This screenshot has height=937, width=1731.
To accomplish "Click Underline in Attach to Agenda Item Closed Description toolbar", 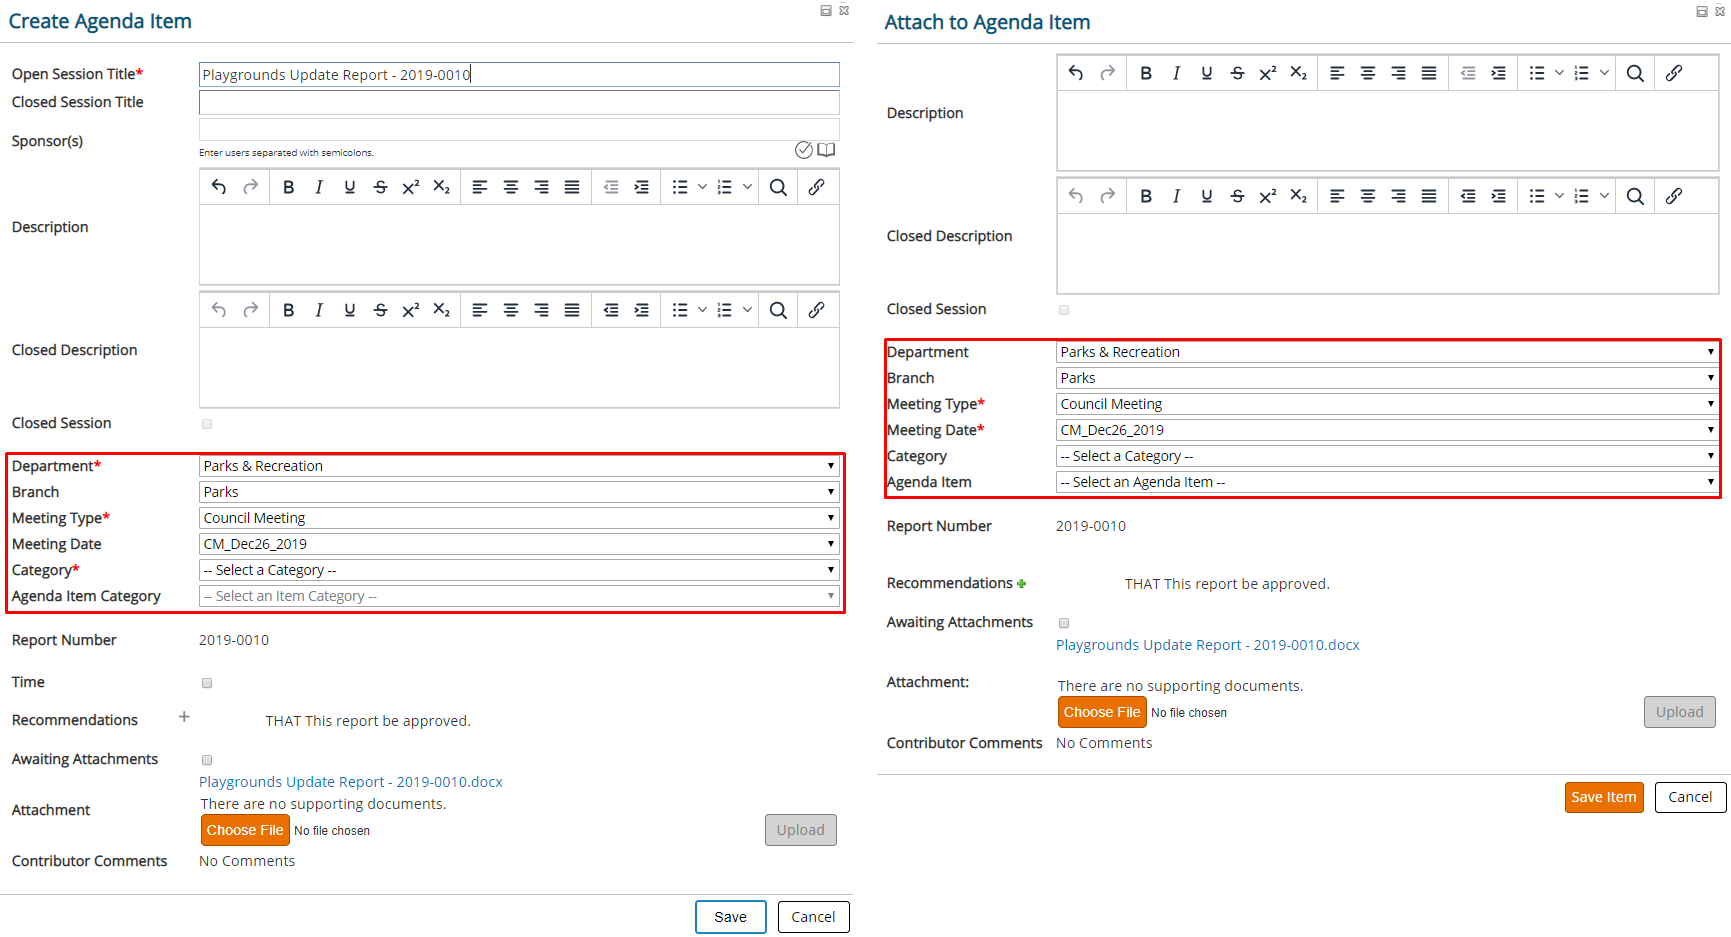I will click(x=1207, y=196).
